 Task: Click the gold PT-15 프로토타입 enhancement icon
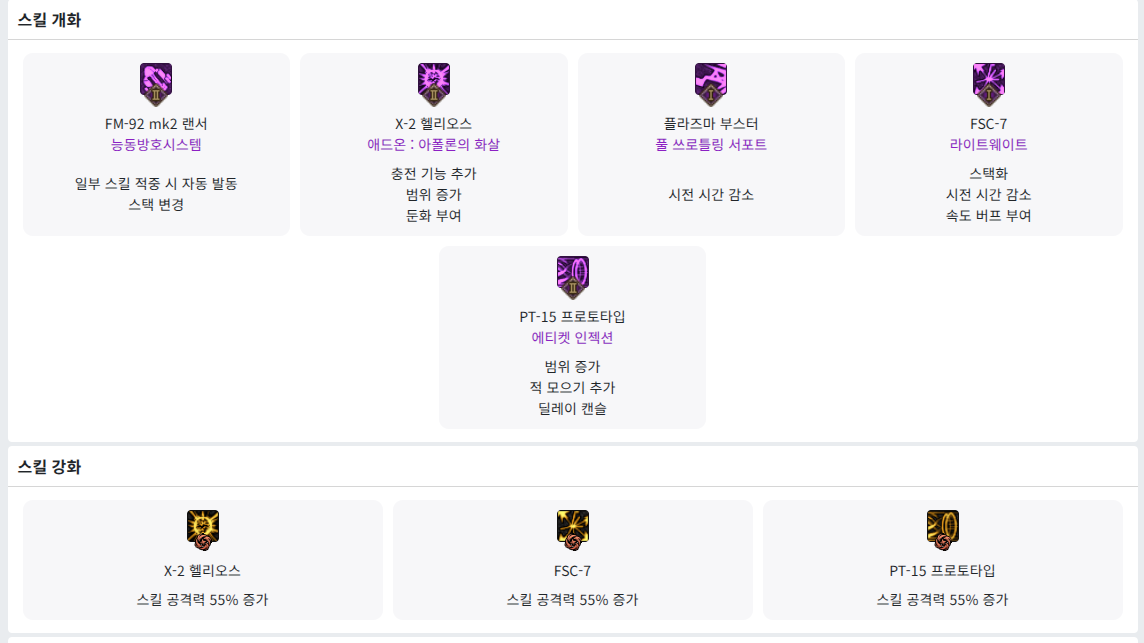point(943,530)
